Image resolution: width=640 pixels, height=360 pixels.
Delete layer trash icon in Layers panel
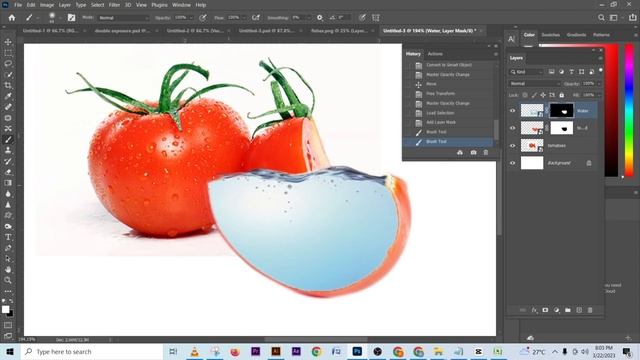click(x=590, y=310)
